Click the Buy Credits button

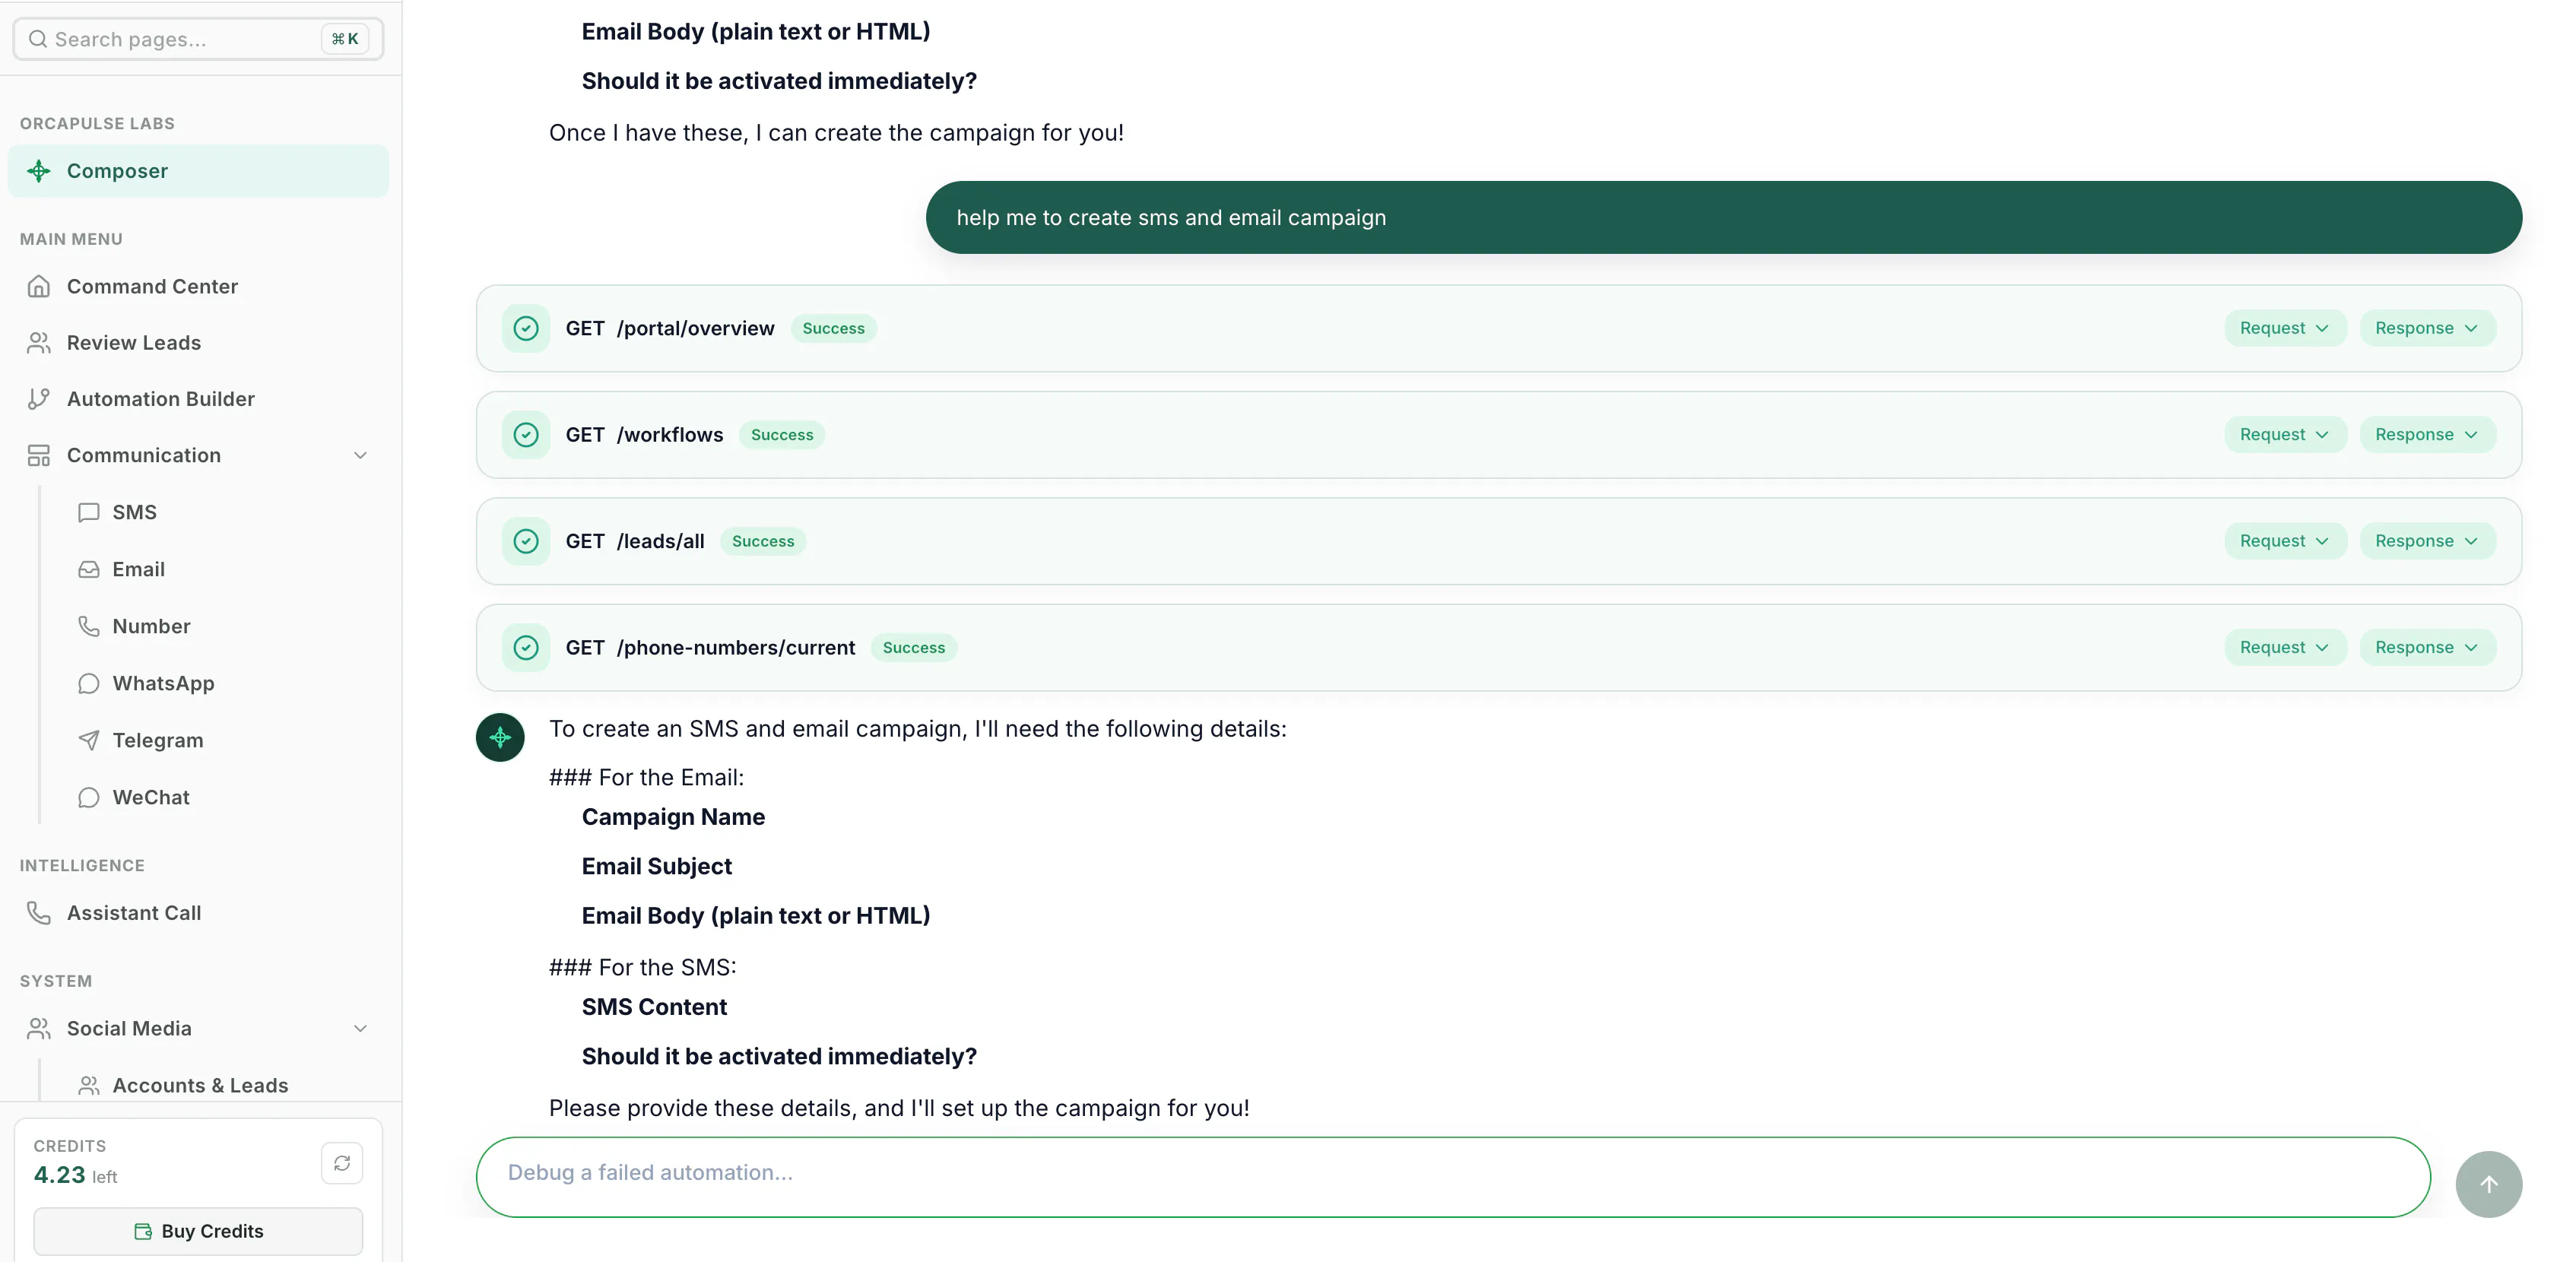pyautogui.click(x=198, y=1231)
